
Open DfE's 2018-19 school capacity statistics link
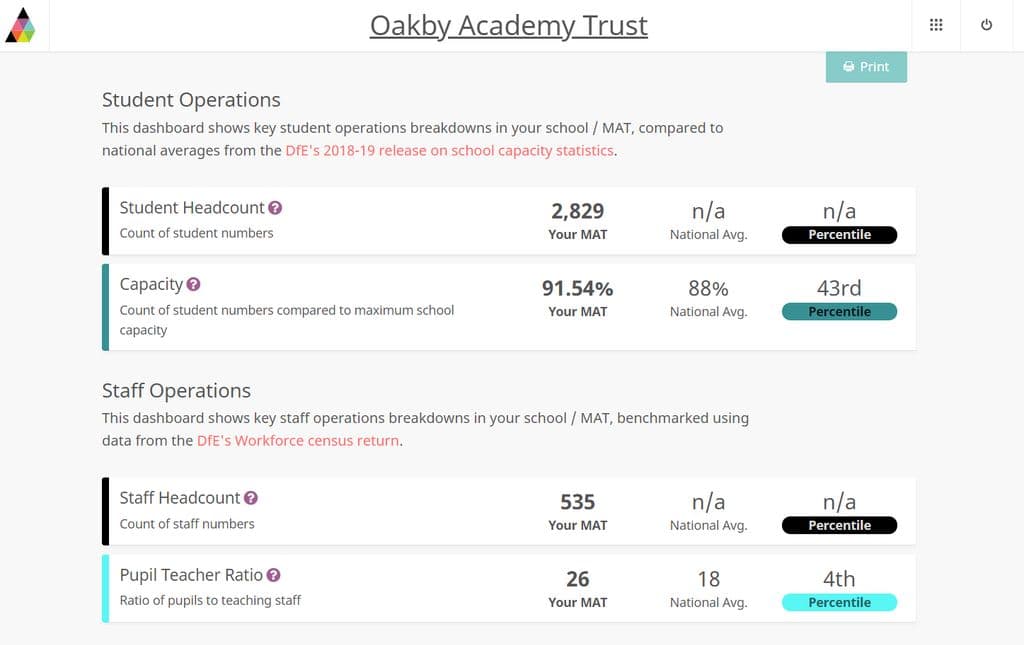click(449, 150)
